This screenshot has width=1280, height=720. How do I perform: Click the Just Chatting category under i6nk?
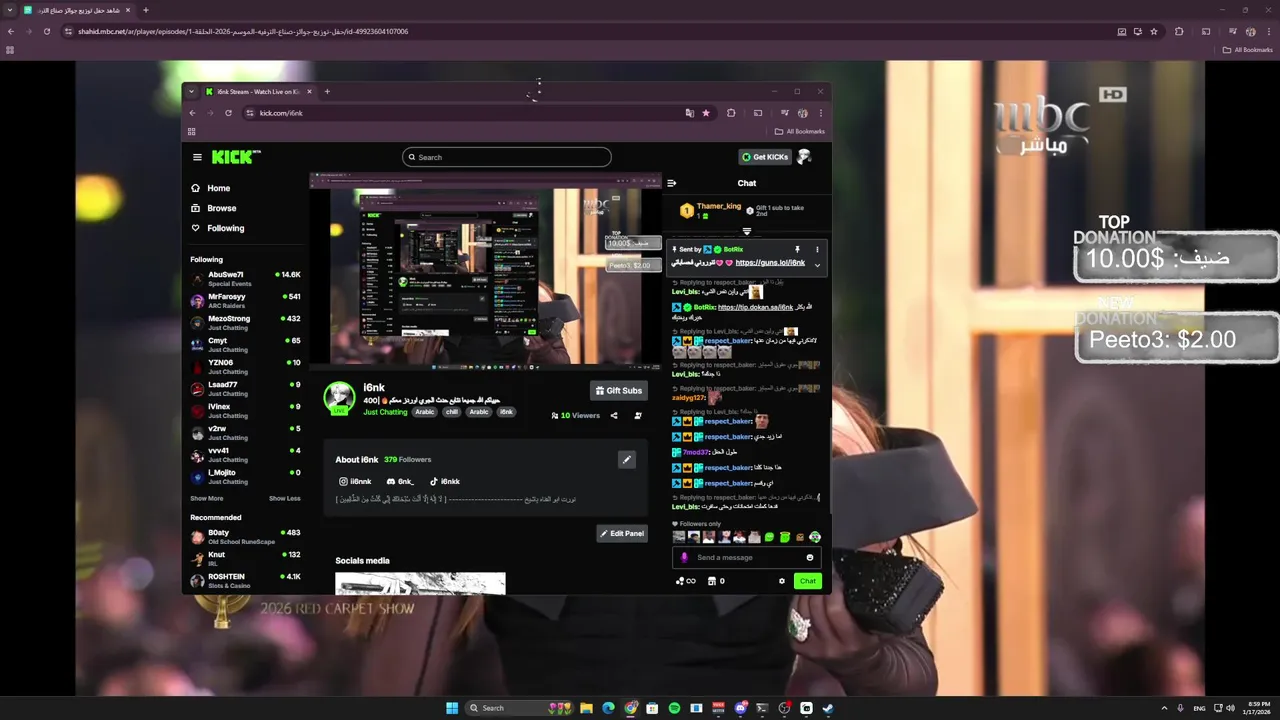[x=385, y=412]
